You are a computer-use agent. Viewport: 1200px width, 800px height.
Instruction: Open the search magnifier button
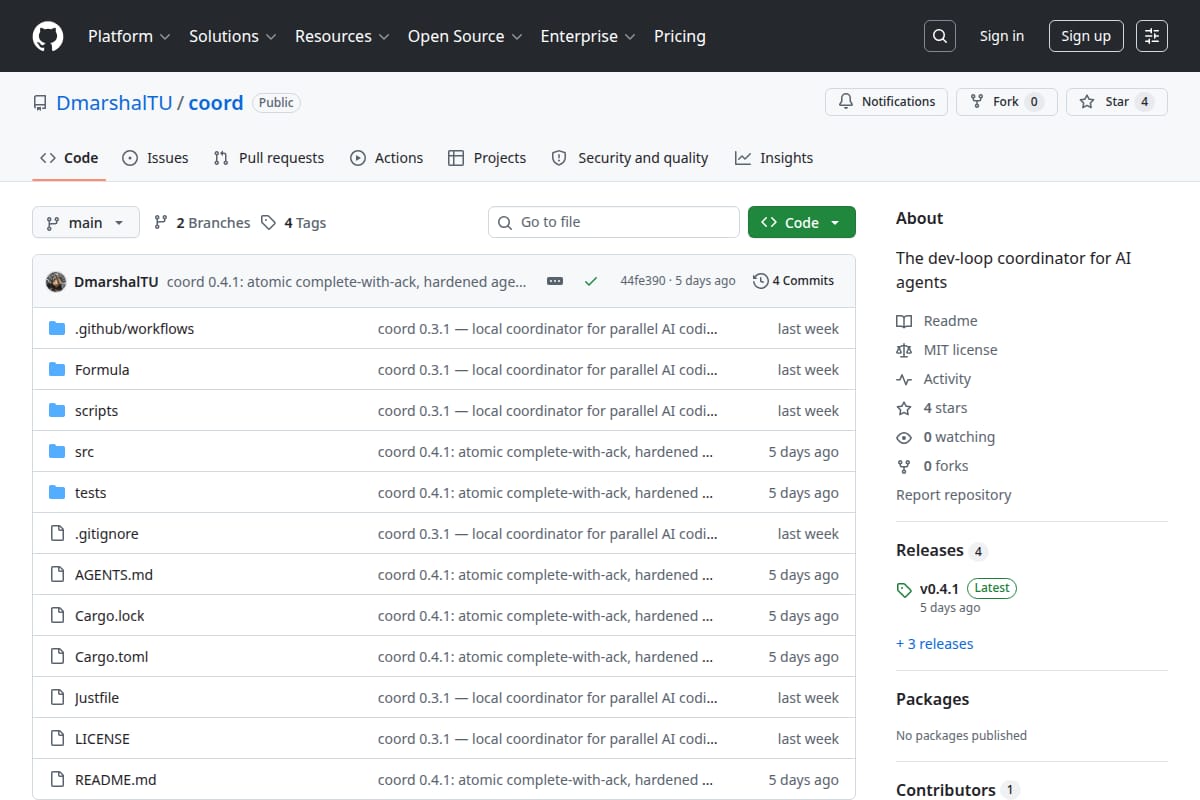939,36
